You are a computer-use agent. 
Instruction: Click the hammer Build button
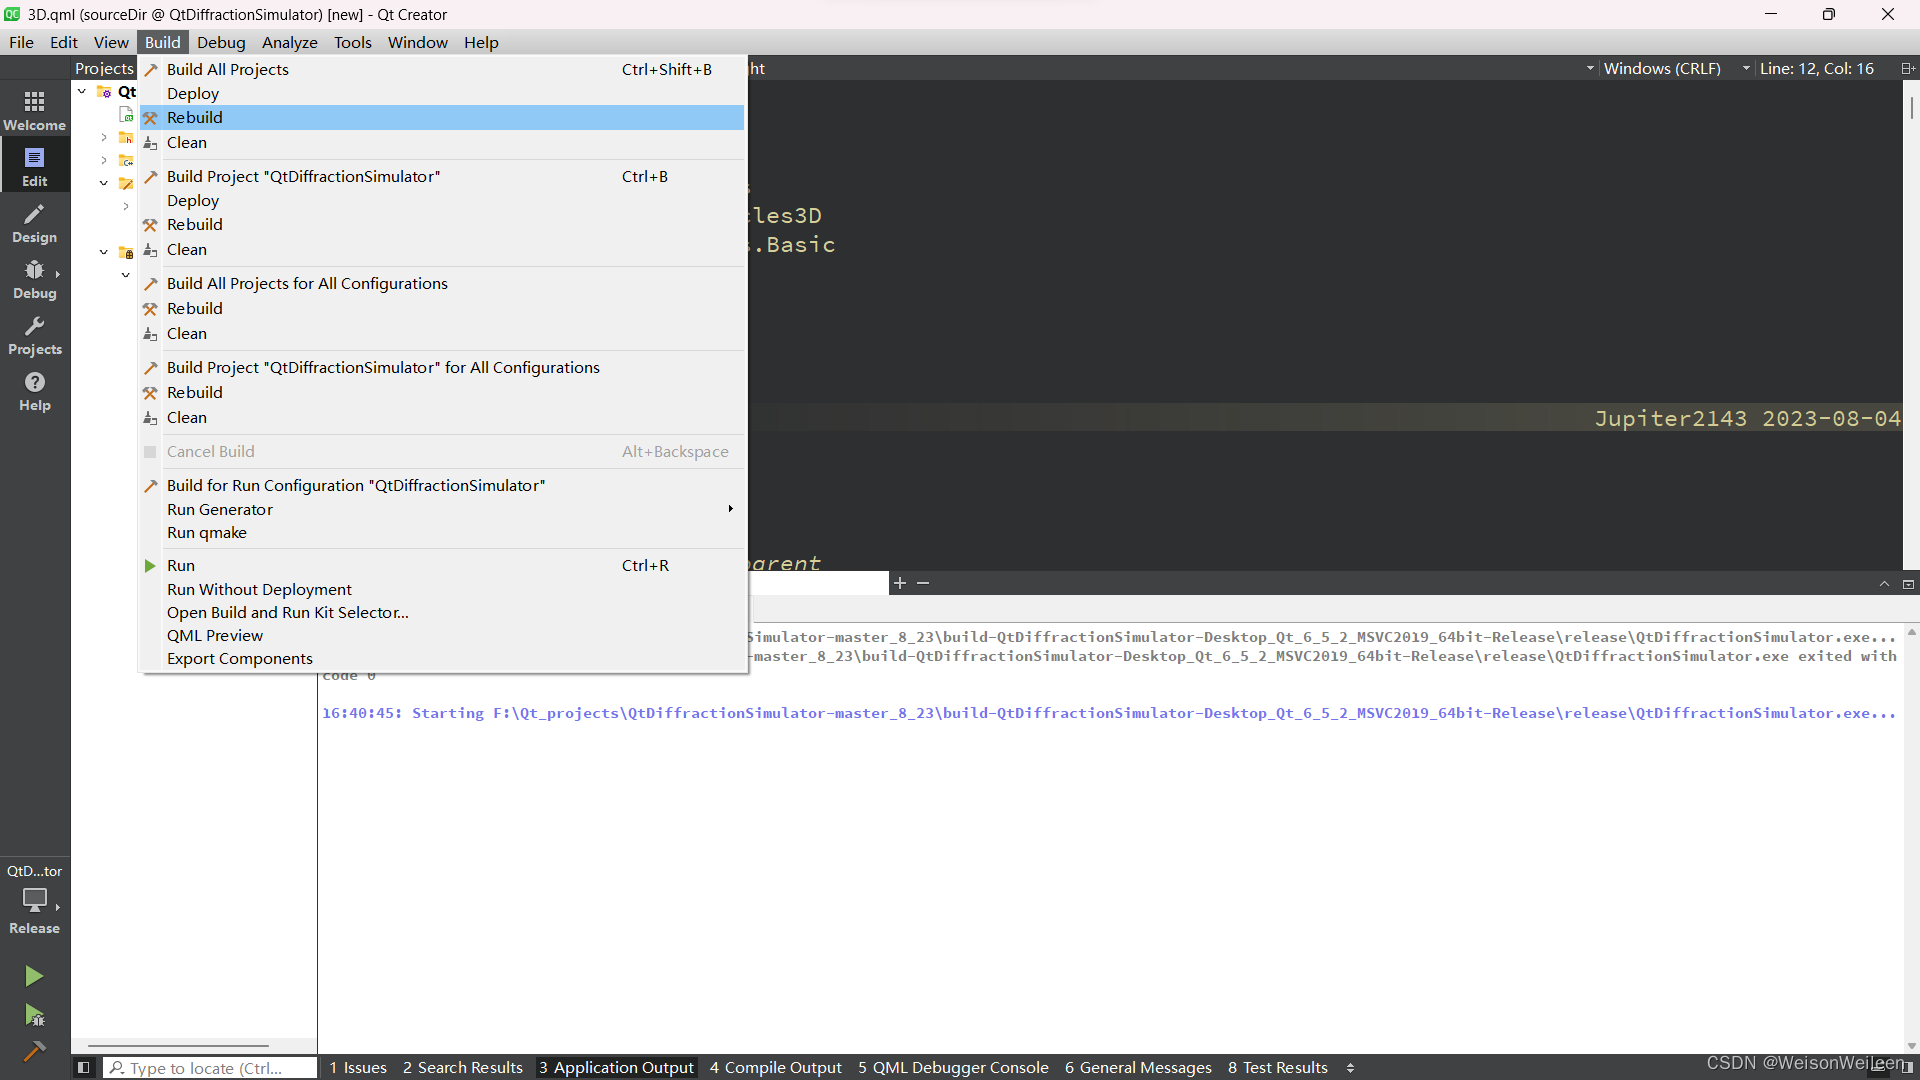(34, 1051)
